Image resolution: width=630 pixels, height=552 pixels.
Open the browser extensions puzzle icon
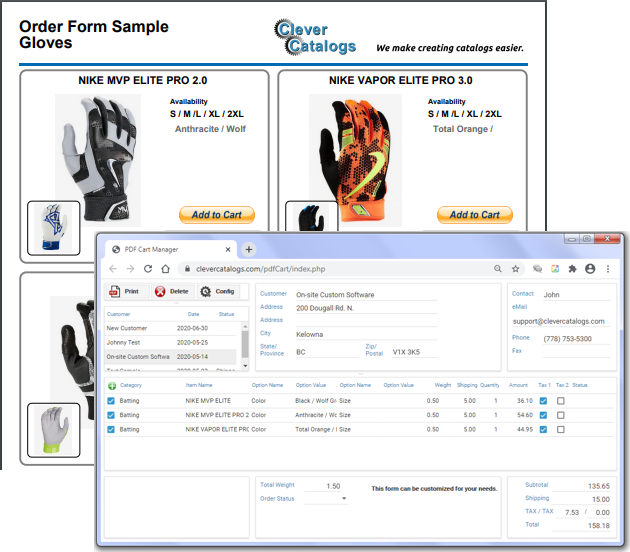click(x=572, y=269)
